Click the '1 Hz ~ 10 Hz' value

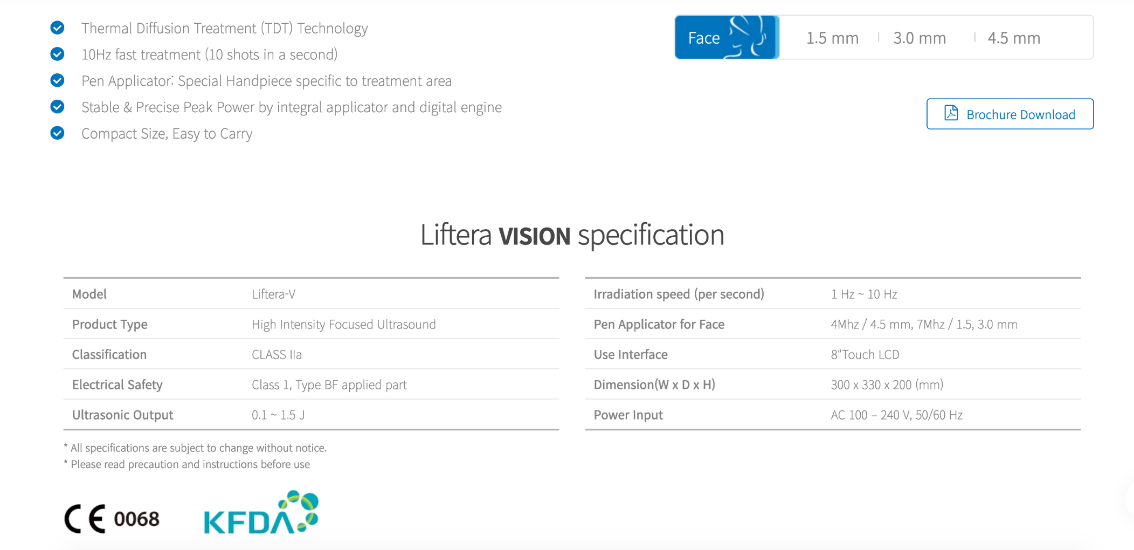pyautogui.click(x=864, y=295)
